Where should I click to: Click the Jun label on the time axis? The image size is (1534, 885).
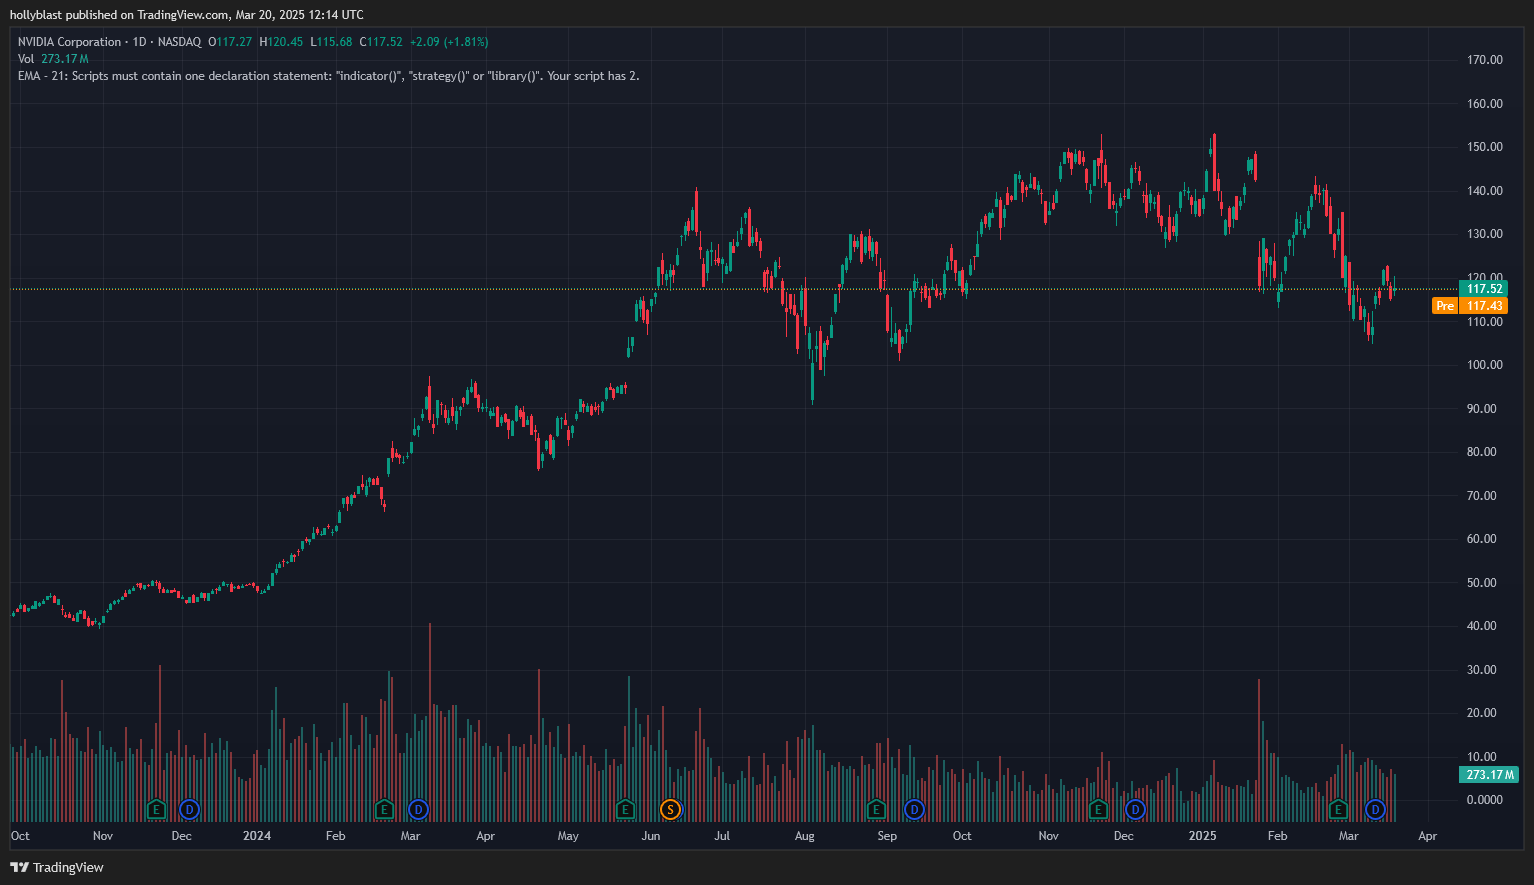[x=651, y=836]
